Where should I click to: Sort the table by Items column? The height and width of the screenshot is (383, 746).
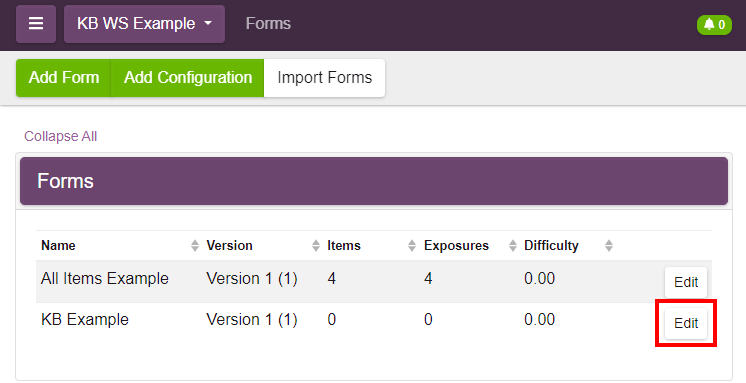coord(371,246)
